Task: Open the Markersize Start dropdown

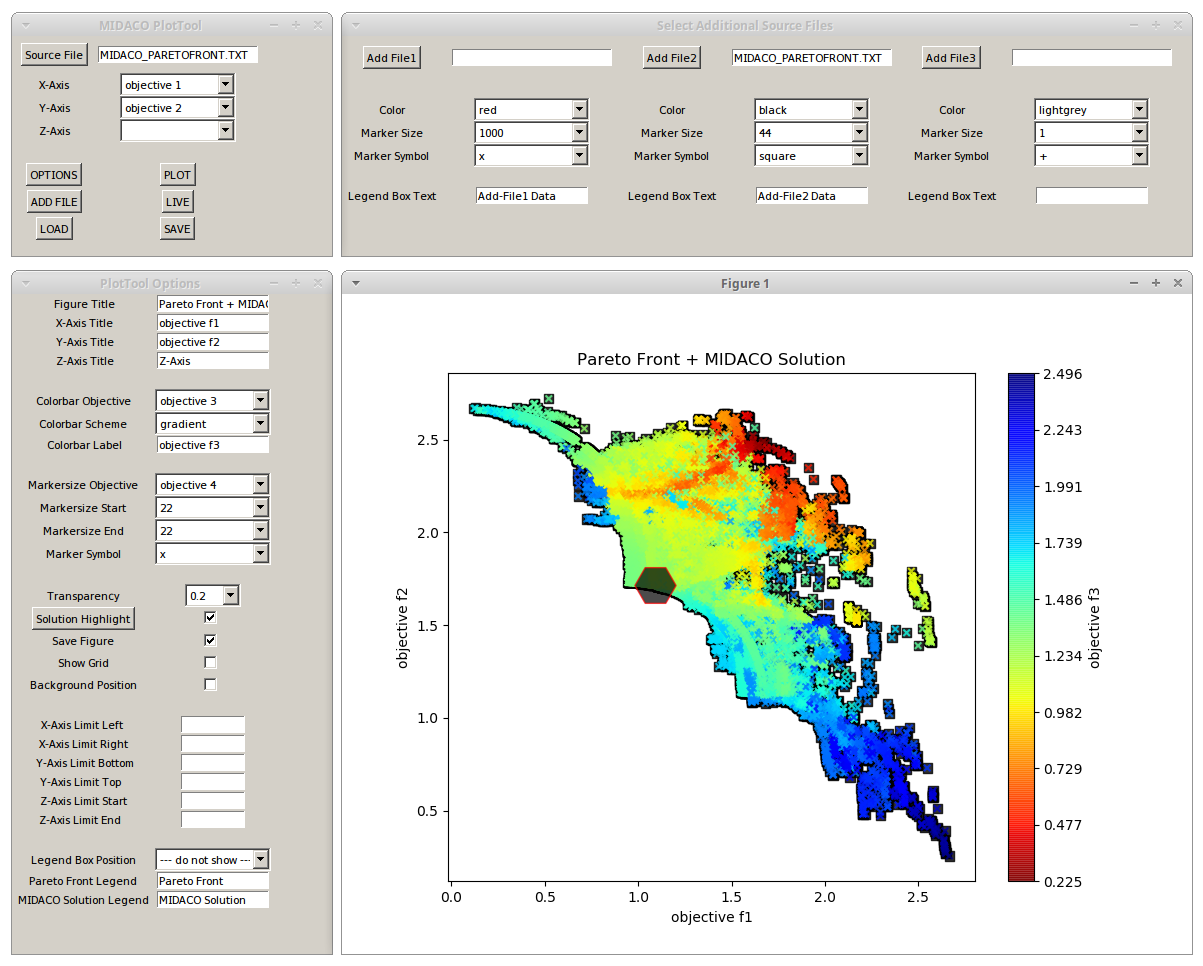Action: [212, 508]
